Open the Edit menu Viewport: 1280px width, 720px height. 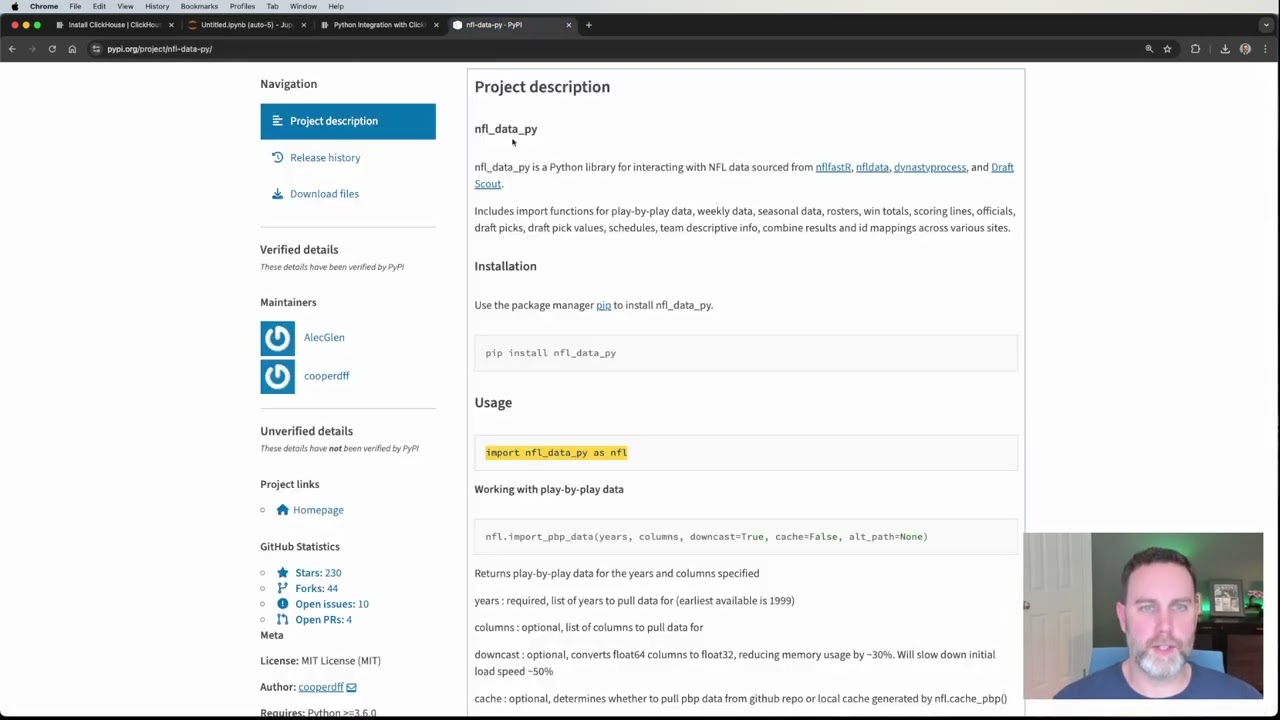pyautogui.click(x=99, y=6)
